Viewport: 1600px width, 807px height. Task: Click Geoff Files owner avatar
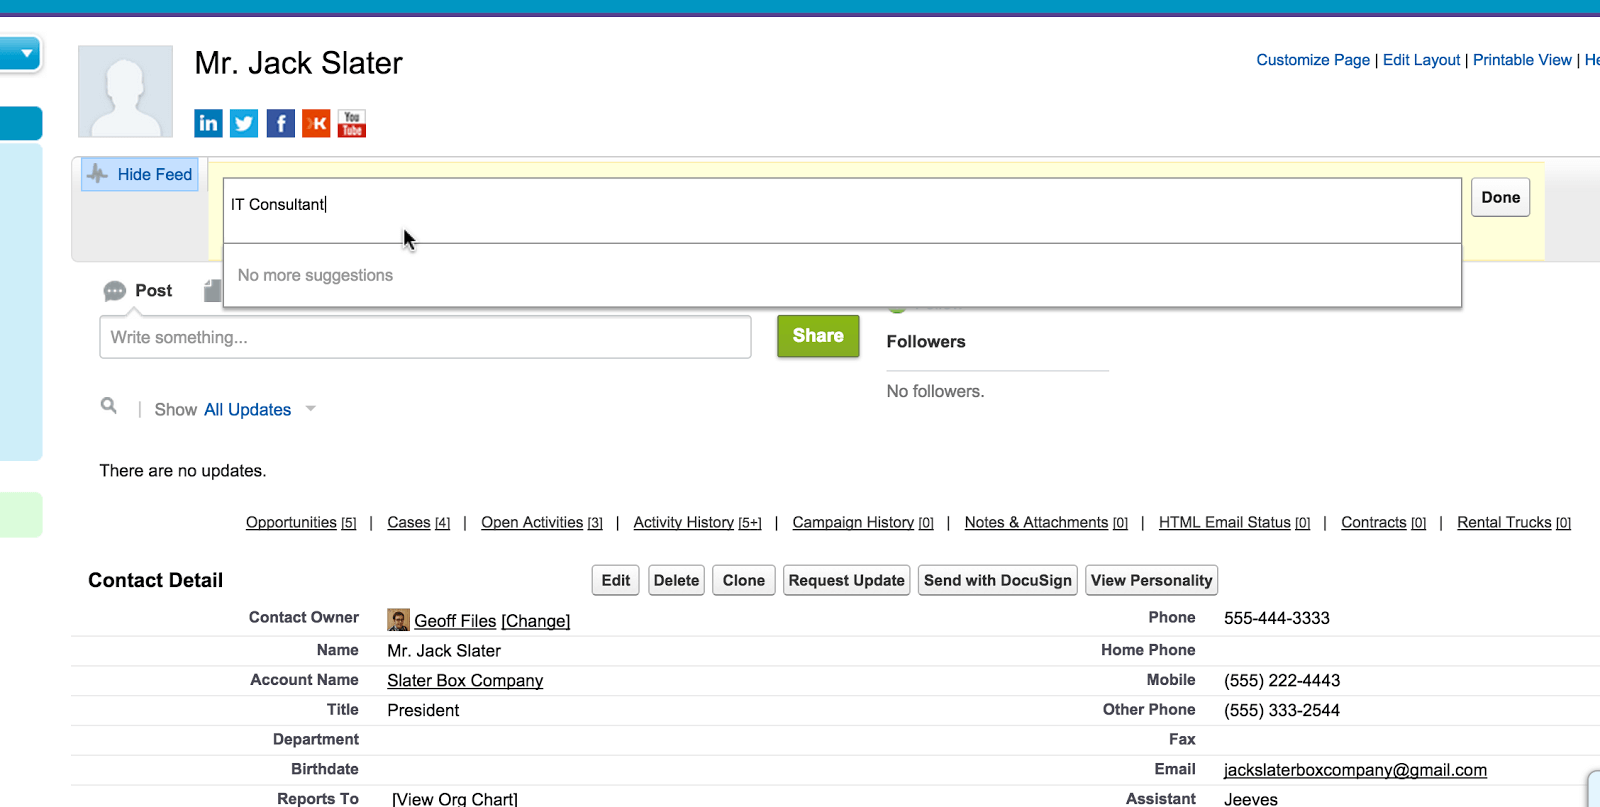coord(398,620)
